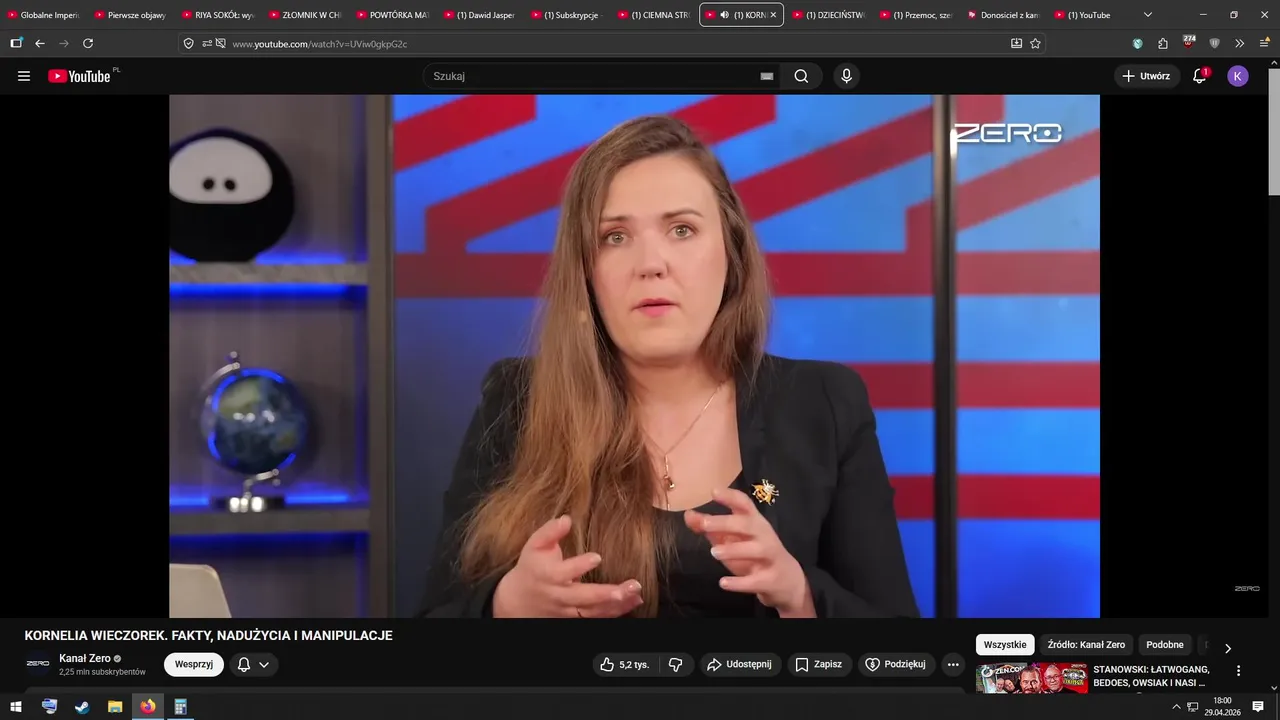Open the YouTube guide hamburger menu
1280x720 pixels.
click(24, 76)
